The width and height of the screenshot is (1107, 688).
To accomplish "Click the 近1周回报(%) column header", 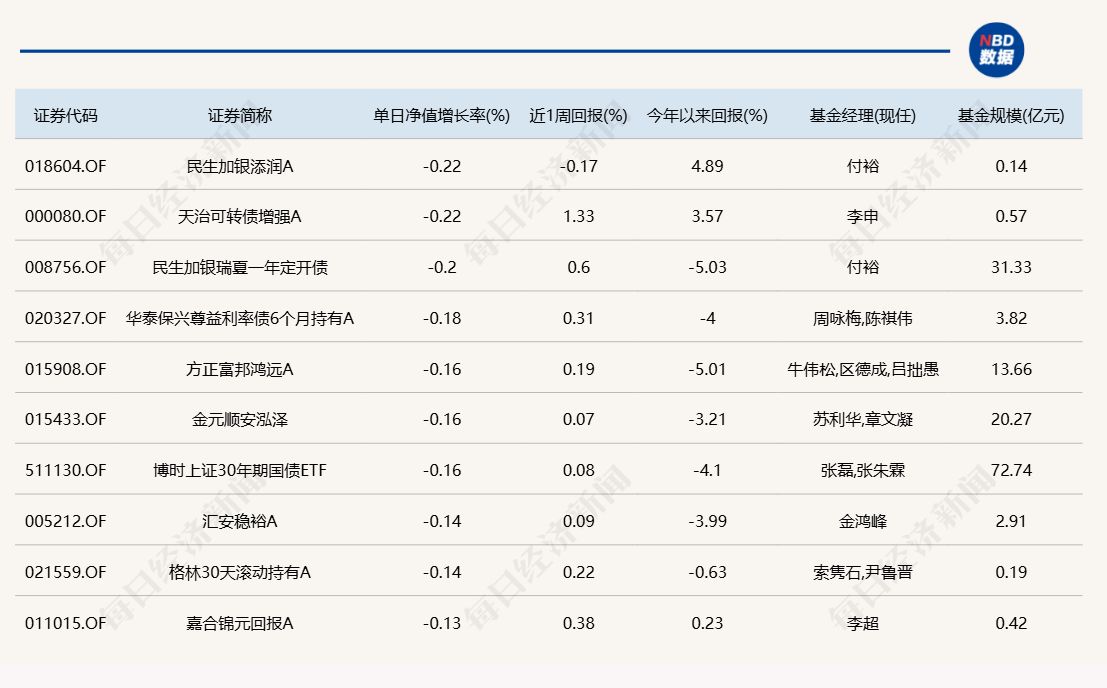I will click(578, 115).
